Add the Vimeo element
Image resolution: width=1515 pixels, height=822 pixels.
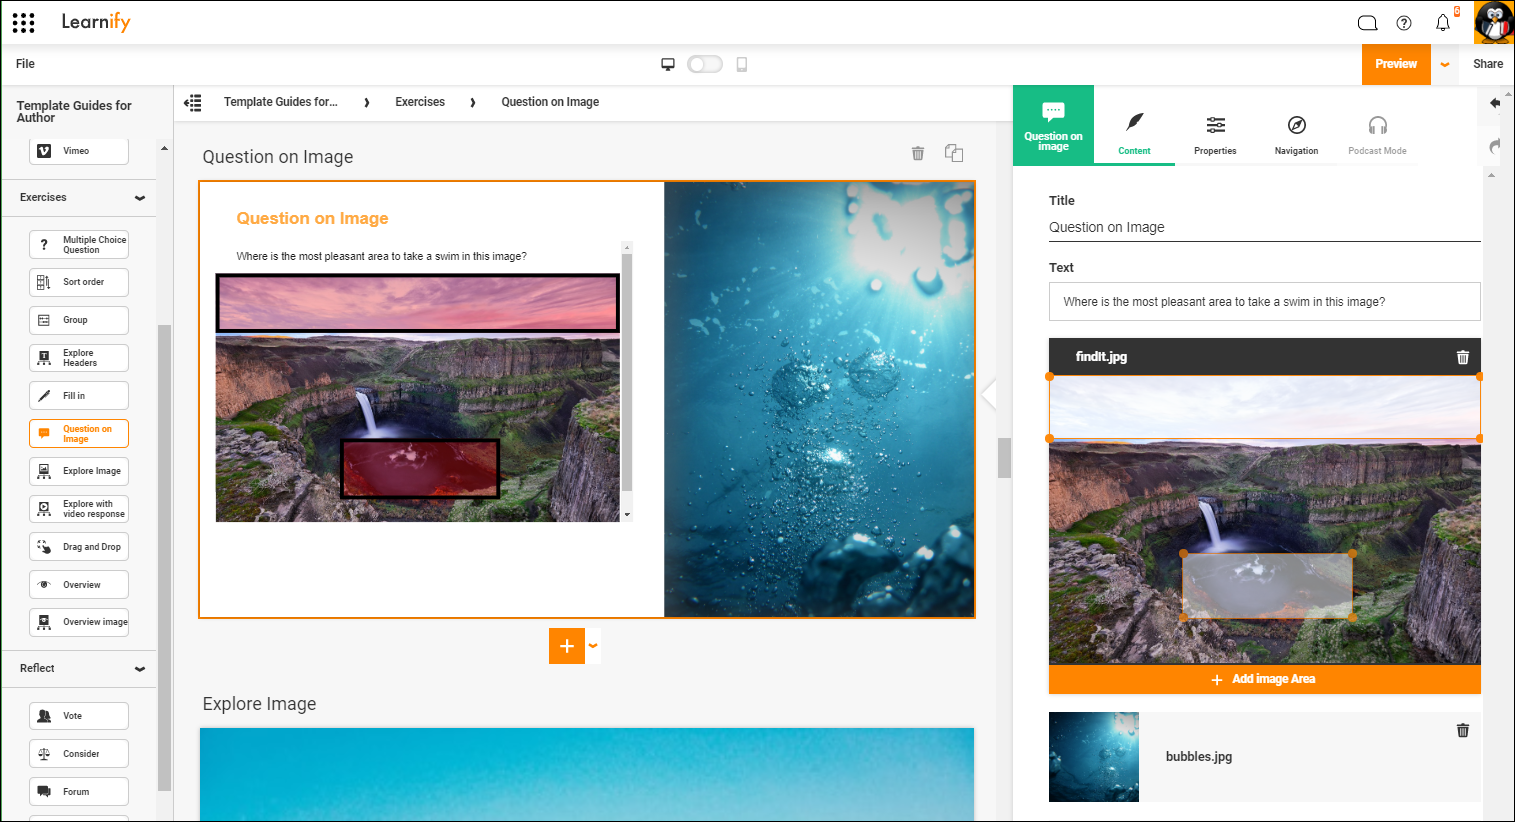click(x=79, y=151)
